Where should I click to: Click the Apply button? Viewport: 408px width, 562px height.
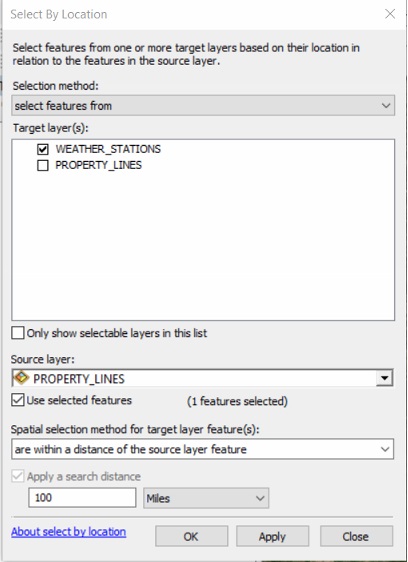point(272,536)
